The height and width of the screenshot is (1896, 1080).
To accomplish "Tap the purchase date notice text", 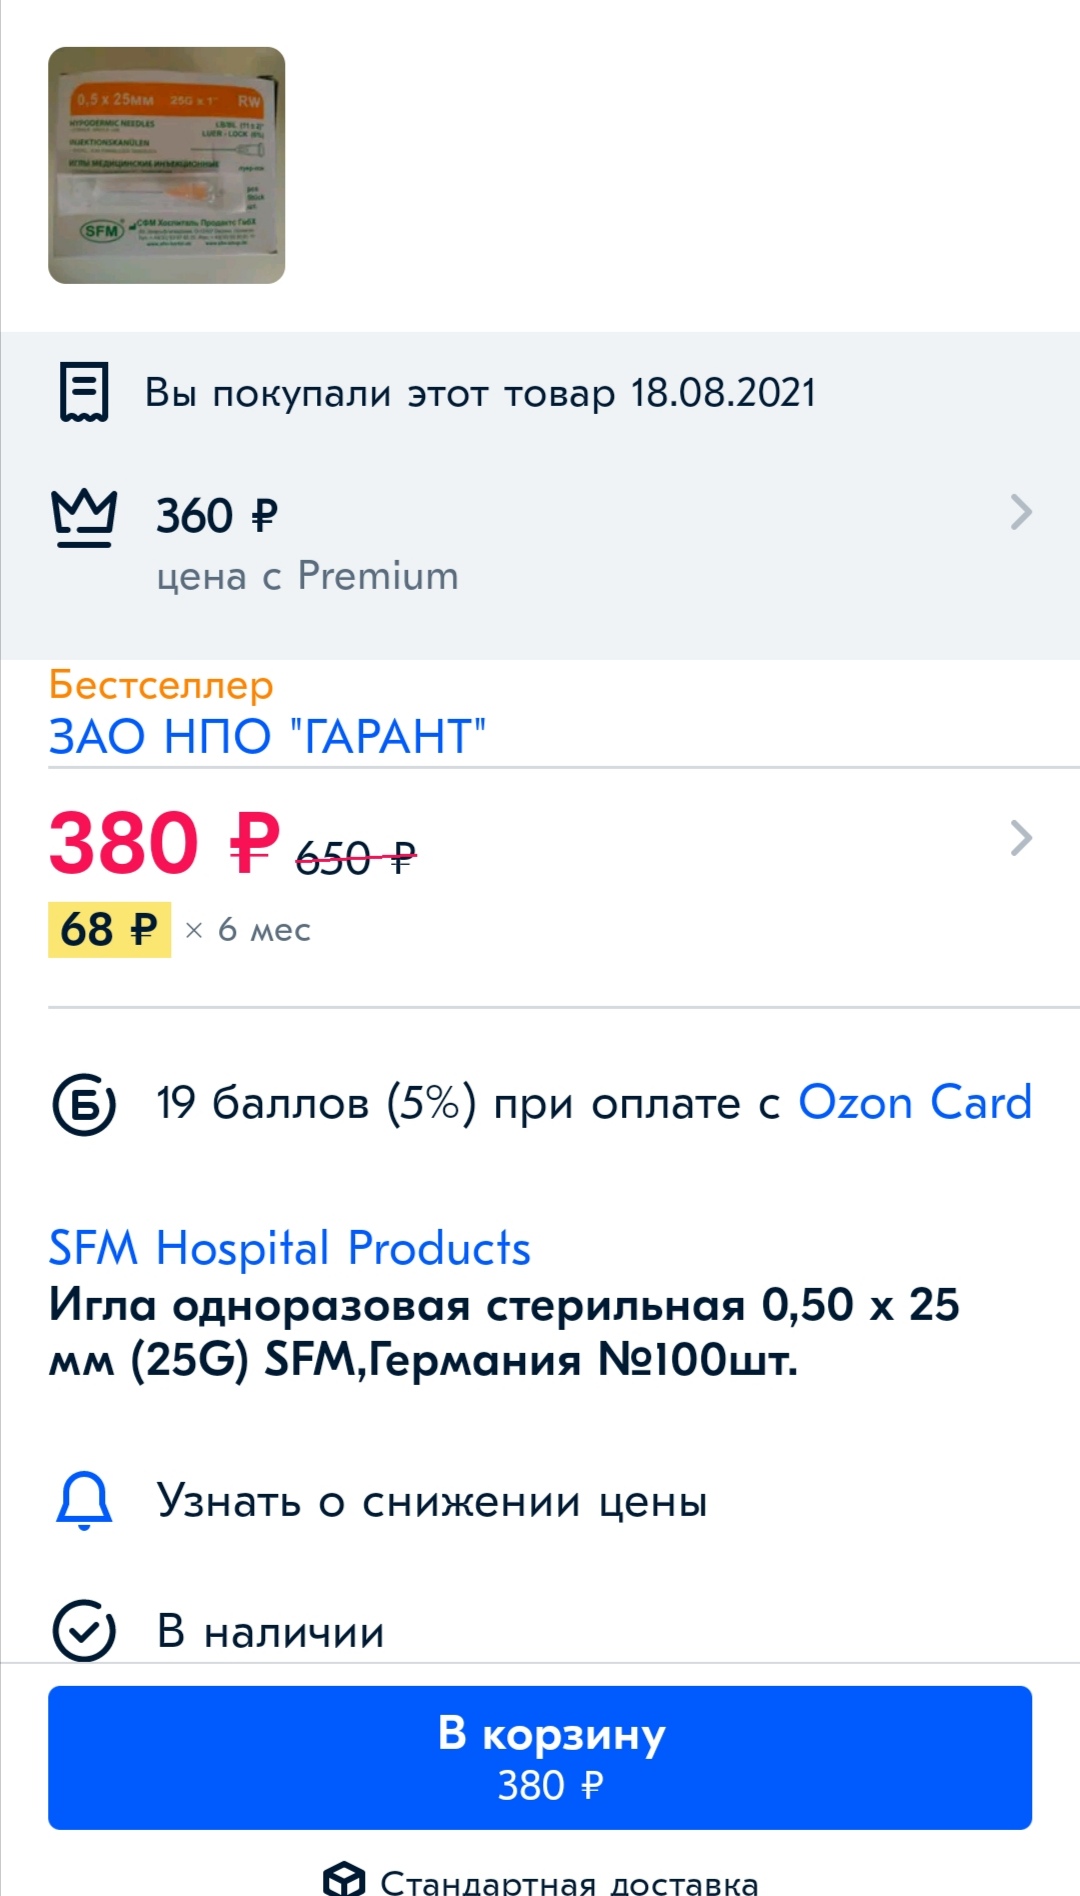I will [480, 393].
